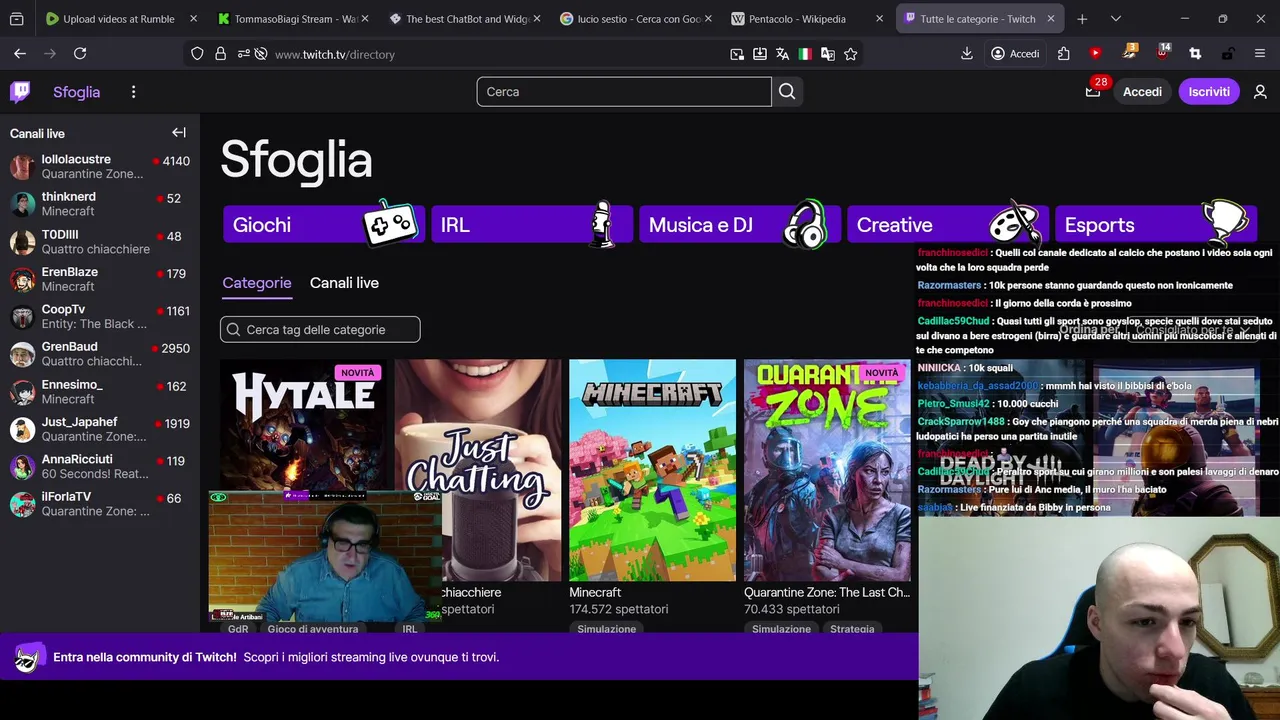Switch to lucio sestio Google search tab
The height and width of the screenshot is (720, 1280).
click(638, 19)
